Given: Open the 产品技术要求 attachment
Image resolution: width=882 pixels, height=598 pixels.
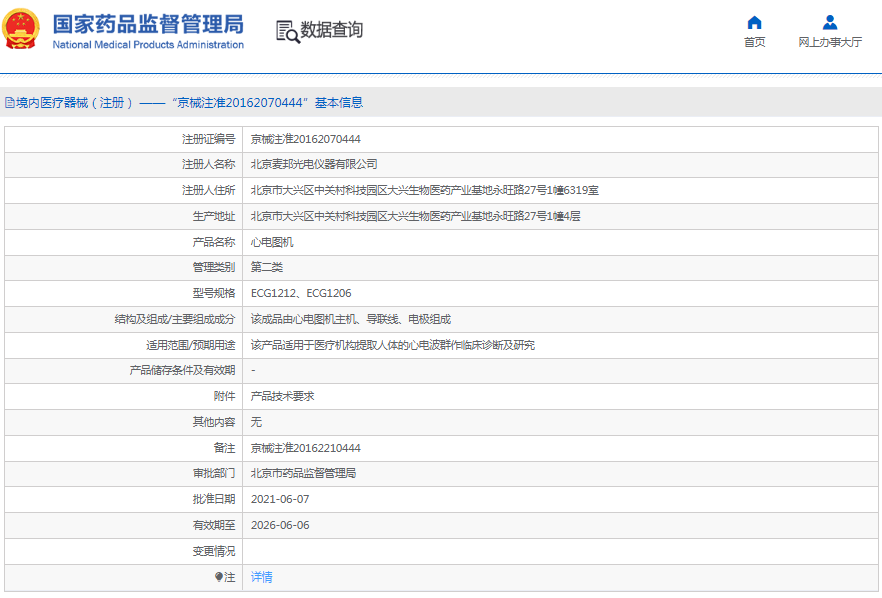Looking at the screenshot, I should click(x=282, y=396).
